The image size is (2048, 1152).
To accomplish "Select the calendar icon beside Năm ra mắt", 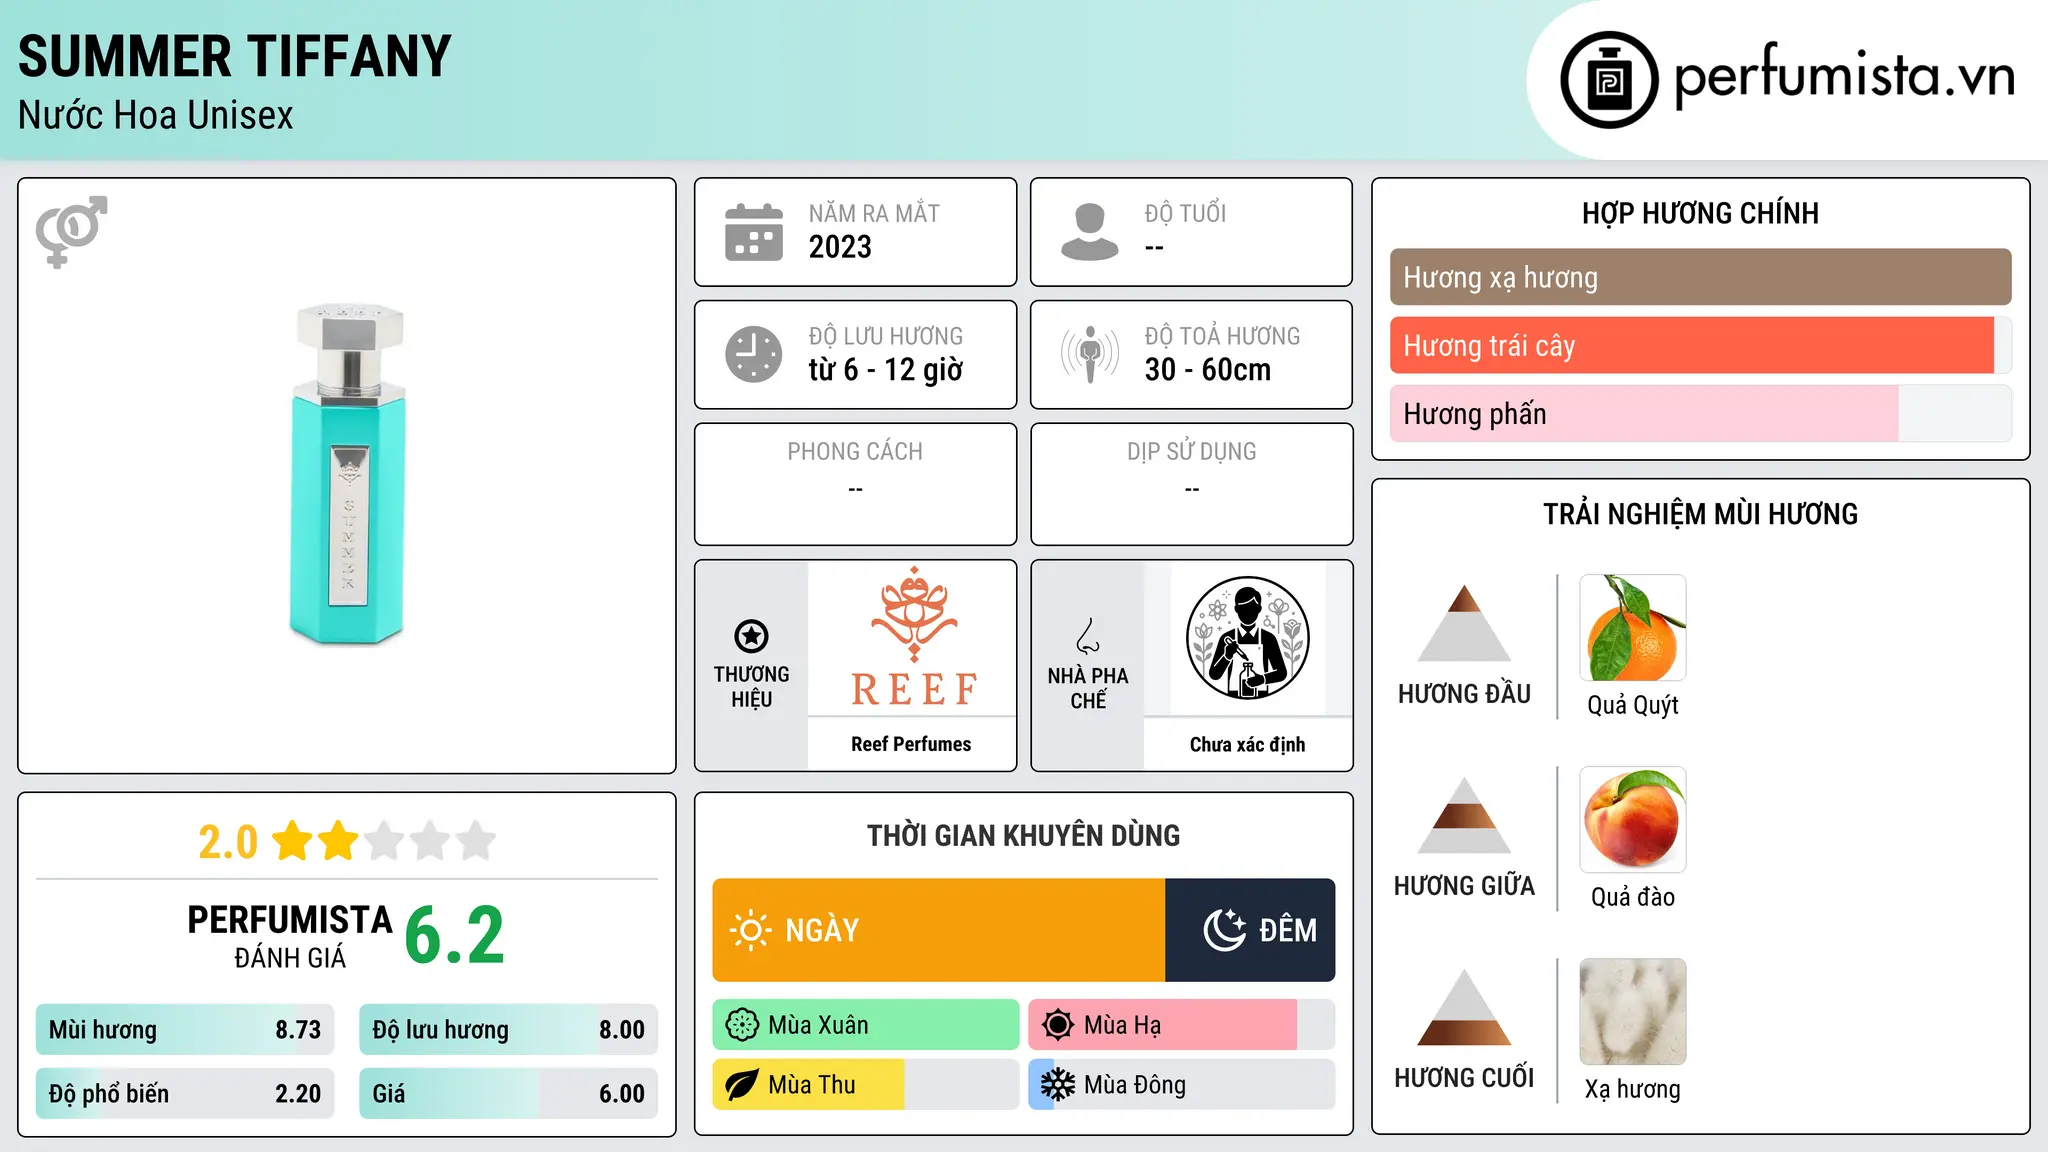I will [x=754, y=232].
